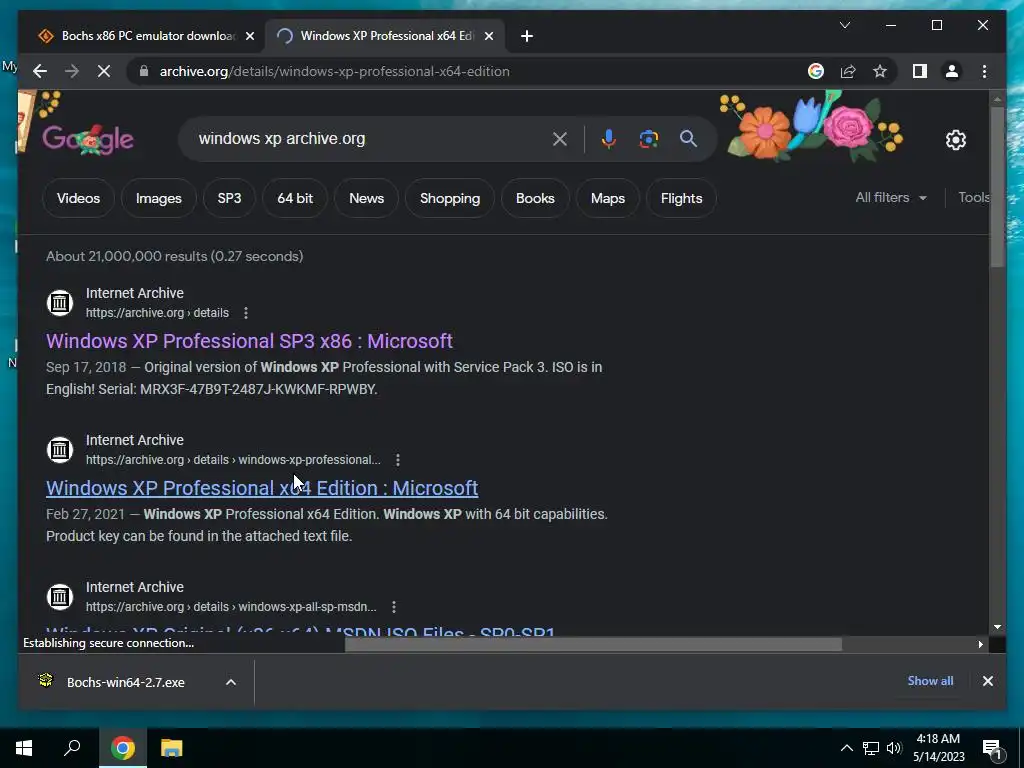The image size is (1024, 768).
Task: Open Google quick settings gear
Action: click(955, 139)
